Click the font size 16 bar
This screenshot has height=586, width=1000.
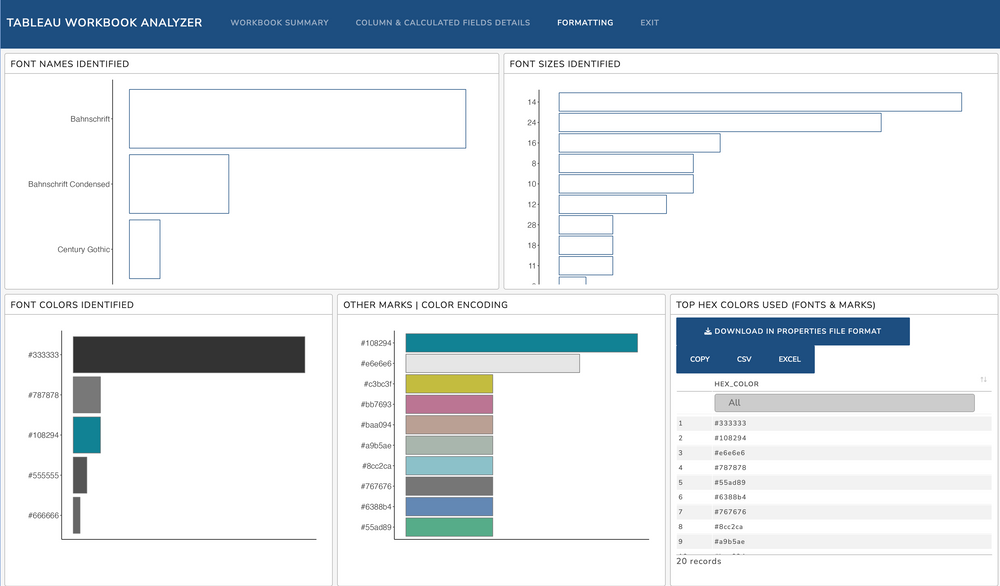tap(640, 143)
